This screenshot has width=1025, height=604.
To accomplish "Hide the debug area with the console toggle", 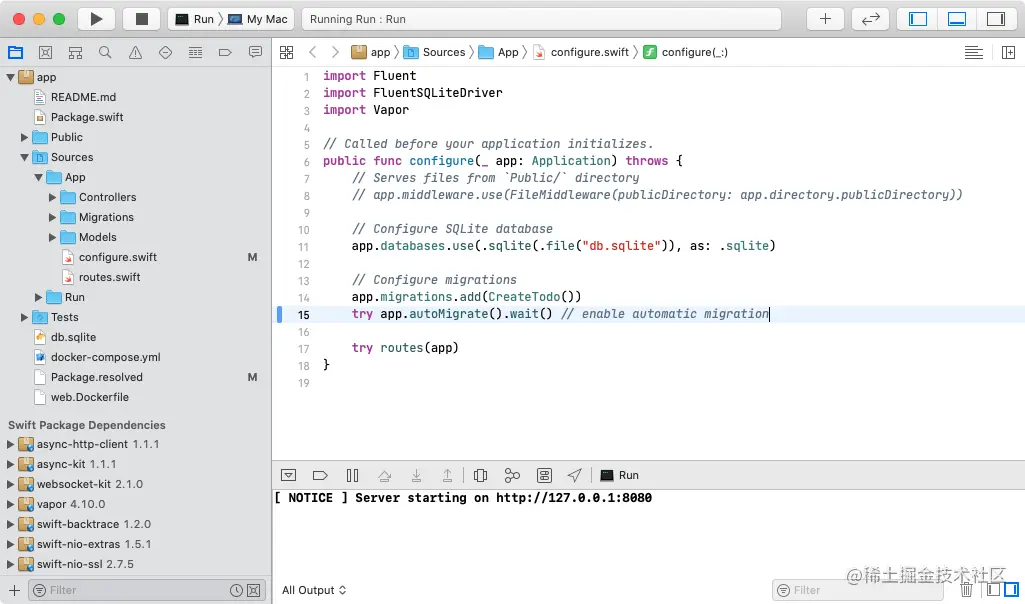I will pos(288,475).
